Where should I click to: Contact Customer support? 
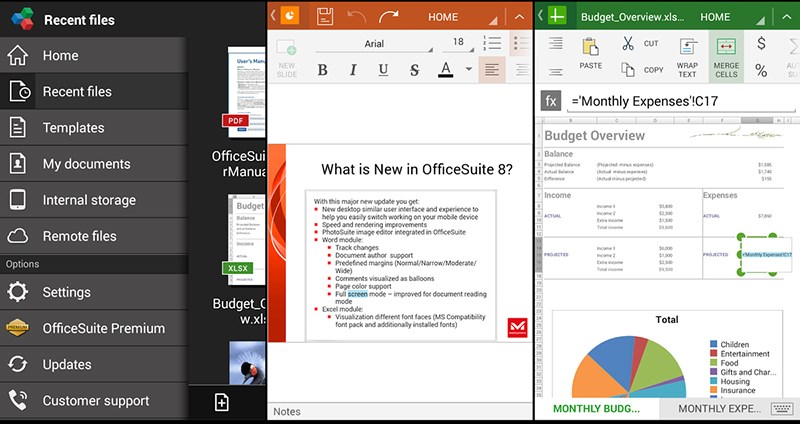click(x=94, y=401)
